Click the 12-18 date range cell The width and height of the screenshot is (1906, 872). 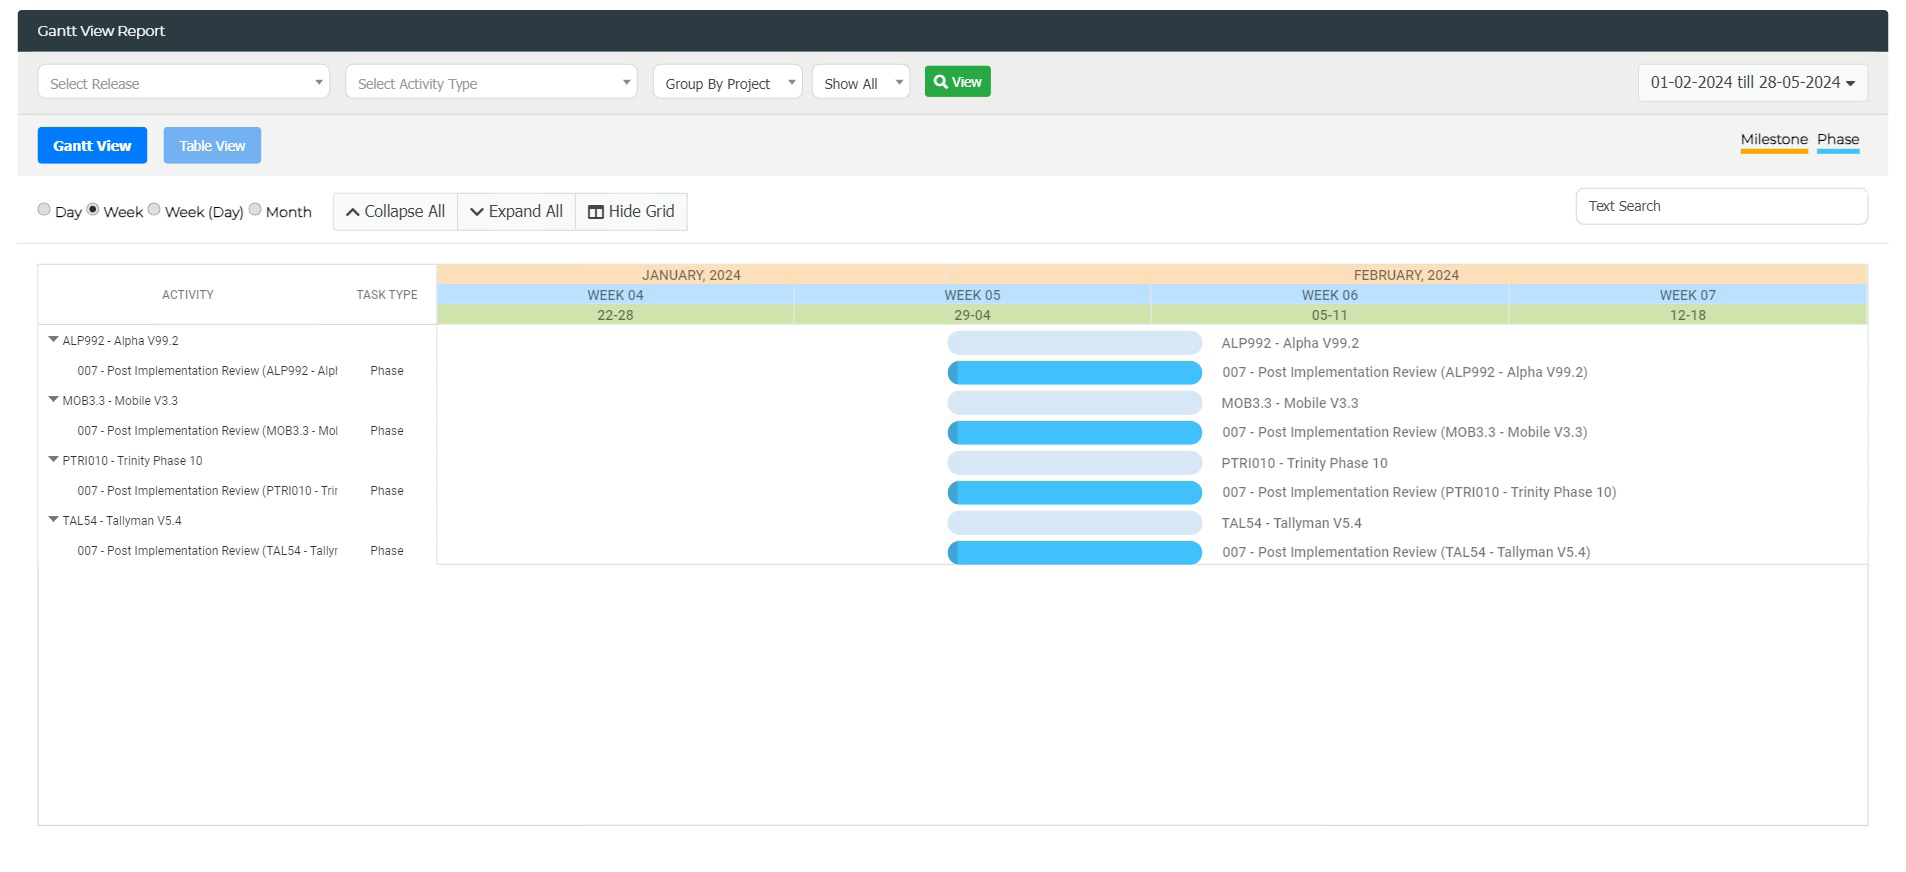[x=1687, y=315]
